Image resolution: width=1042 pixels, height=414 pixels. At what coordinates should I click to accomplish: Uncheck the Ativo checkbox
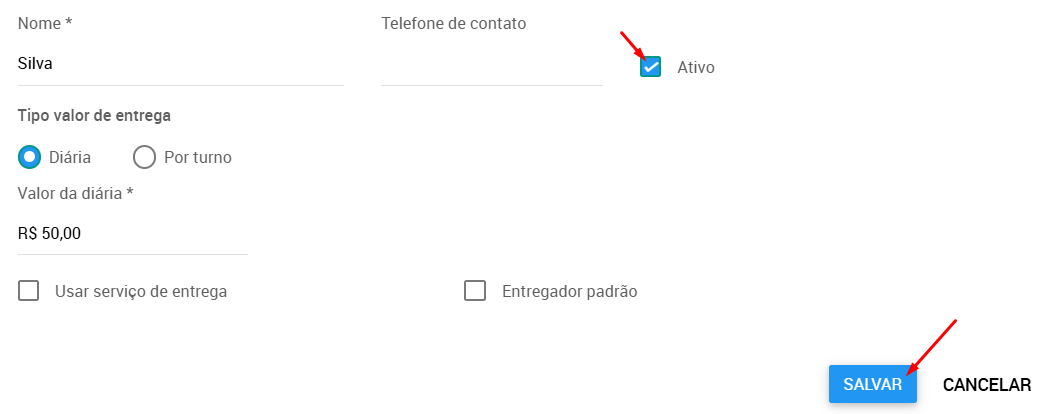coord(651,66)
